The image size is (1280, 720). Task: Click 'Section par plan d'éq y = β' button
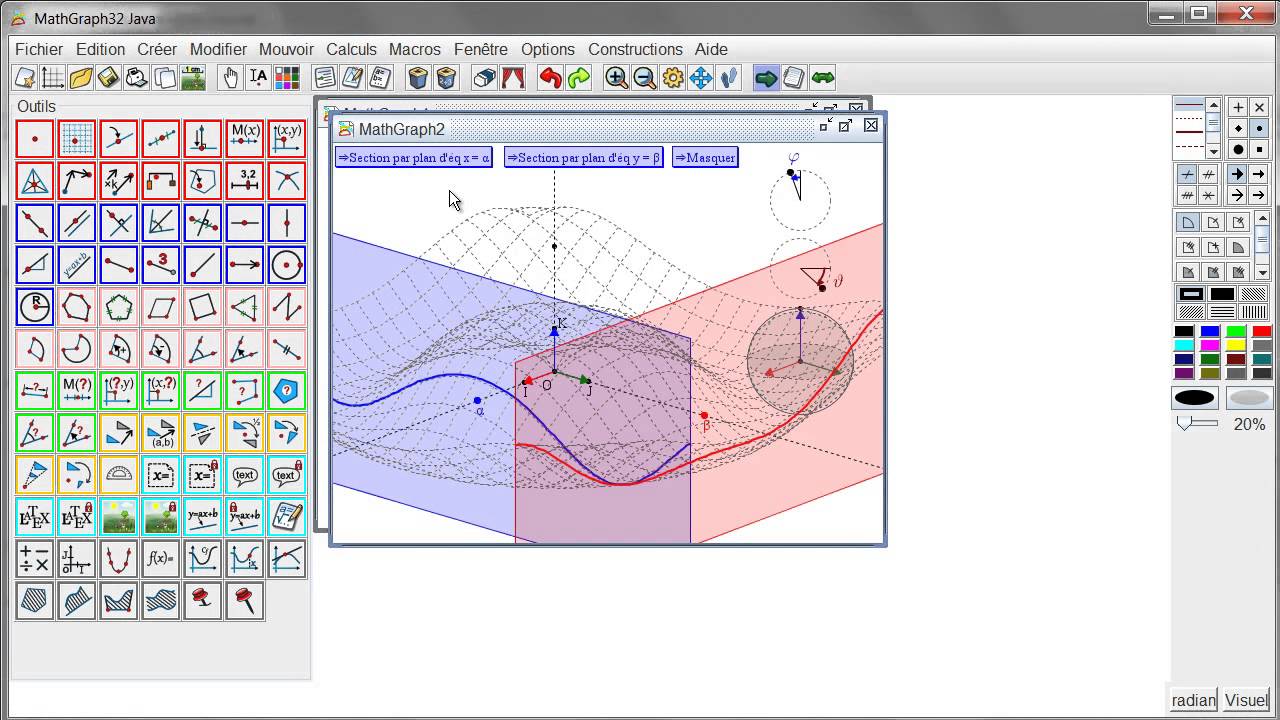click(x=583, y=157)
